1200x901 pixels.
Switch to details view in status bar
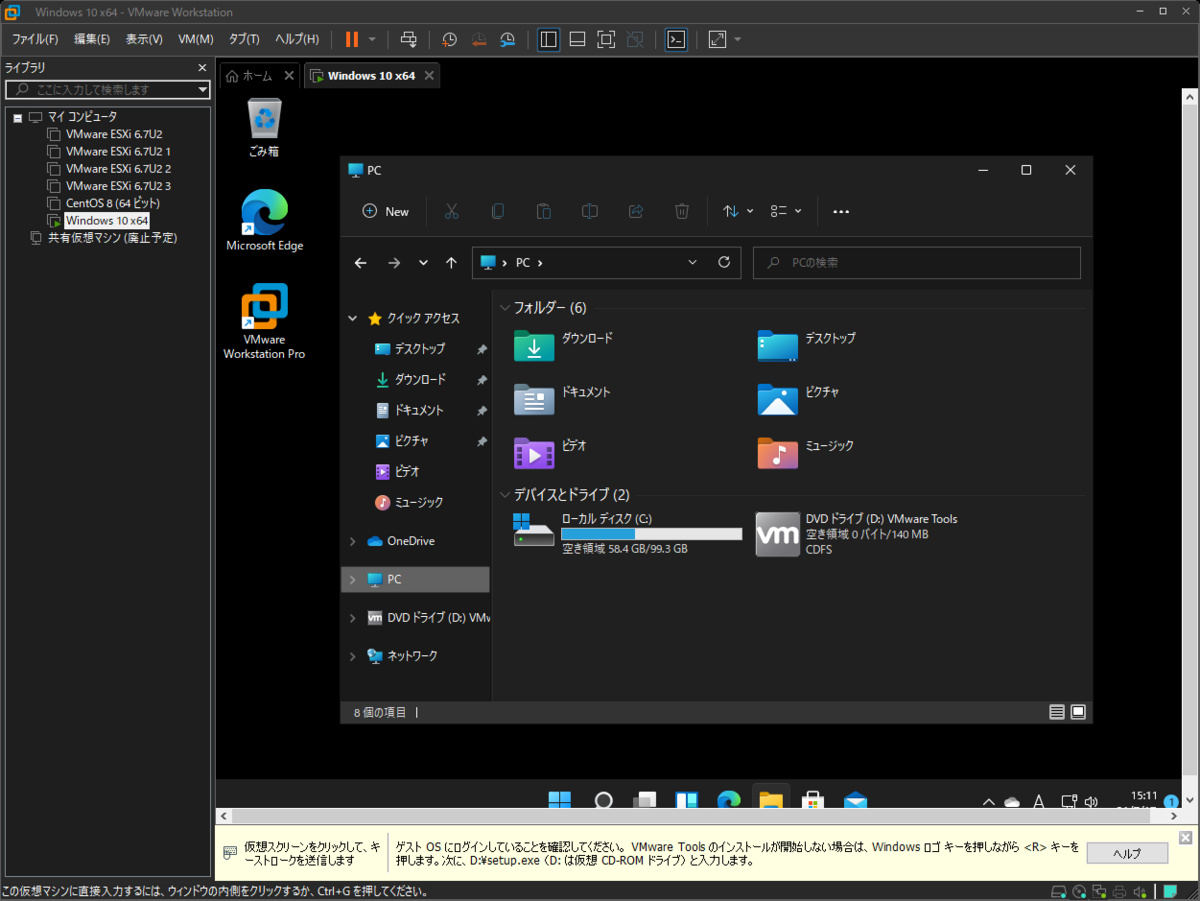pyautogui.click(x=1057, y=712)
